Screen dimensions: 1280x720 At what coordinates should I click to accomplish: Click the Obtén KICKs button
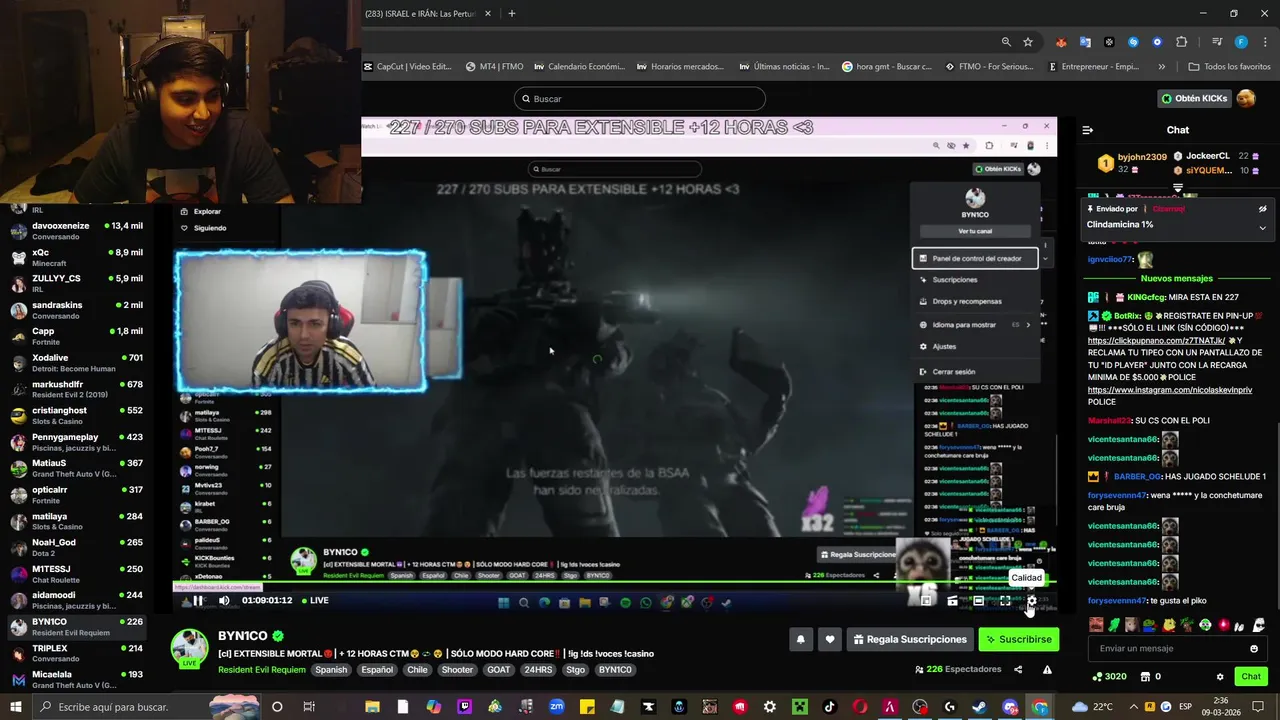(x=1194, y=98)
